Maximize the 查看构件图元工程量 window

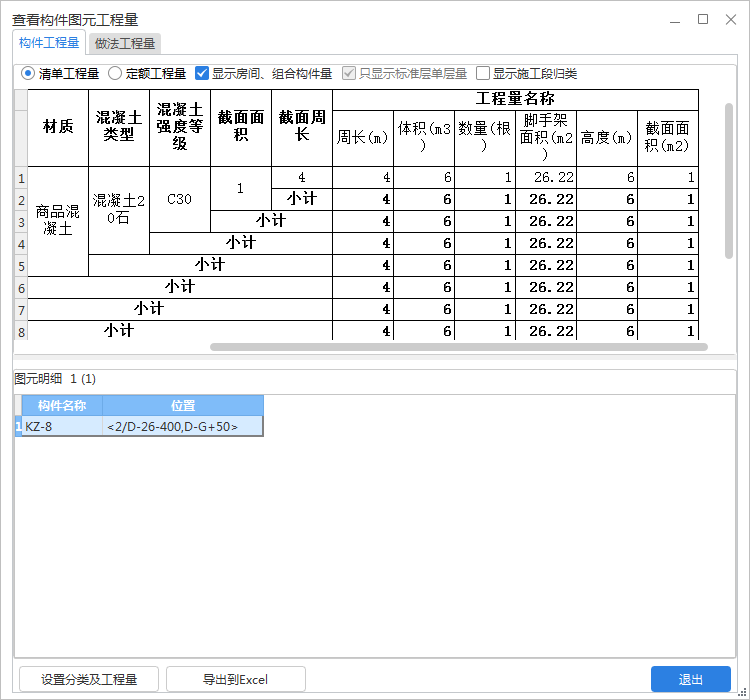703,20
